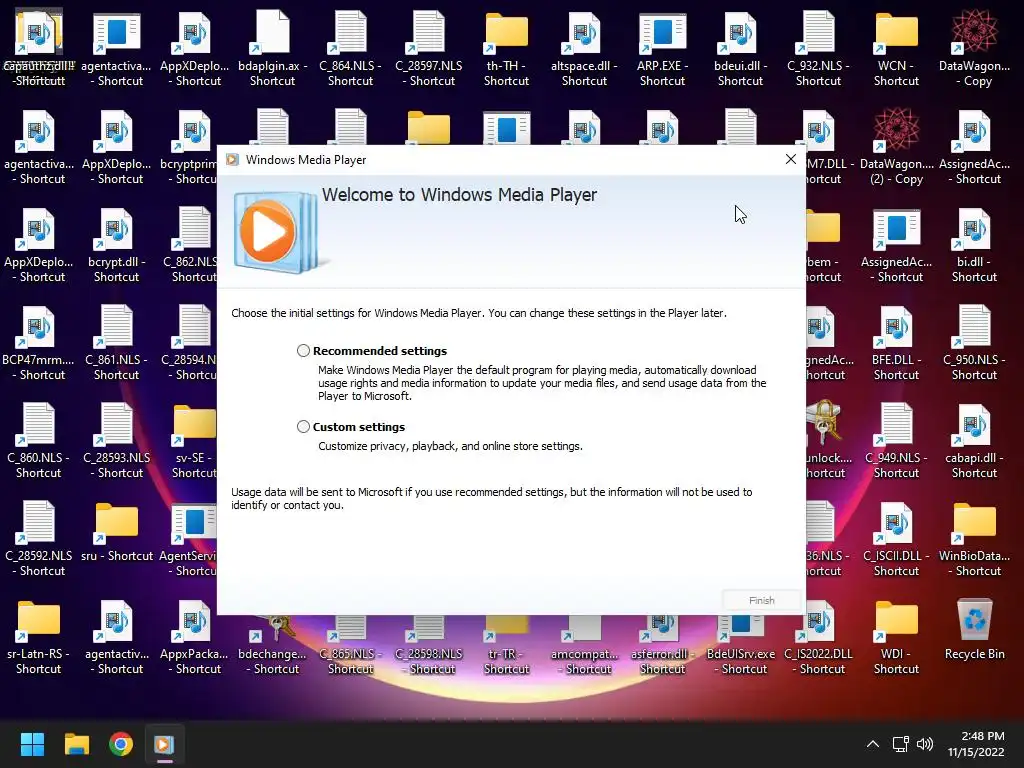Select the C_950.NLS - Shortcut icon
Image resolution: width=1024 pixels, height=768 pixels.
(x=974, y=344)
